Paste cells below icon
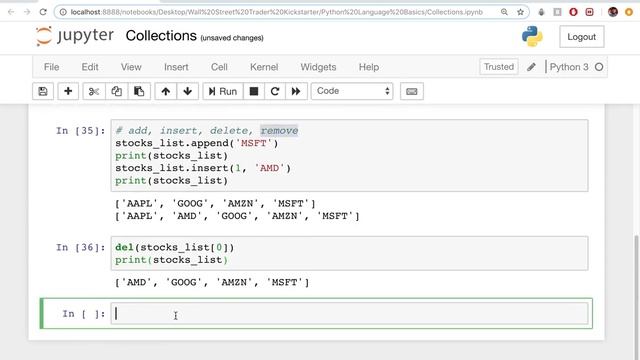Viewport: 640px width, 360px height. click(x=139, y=91)
